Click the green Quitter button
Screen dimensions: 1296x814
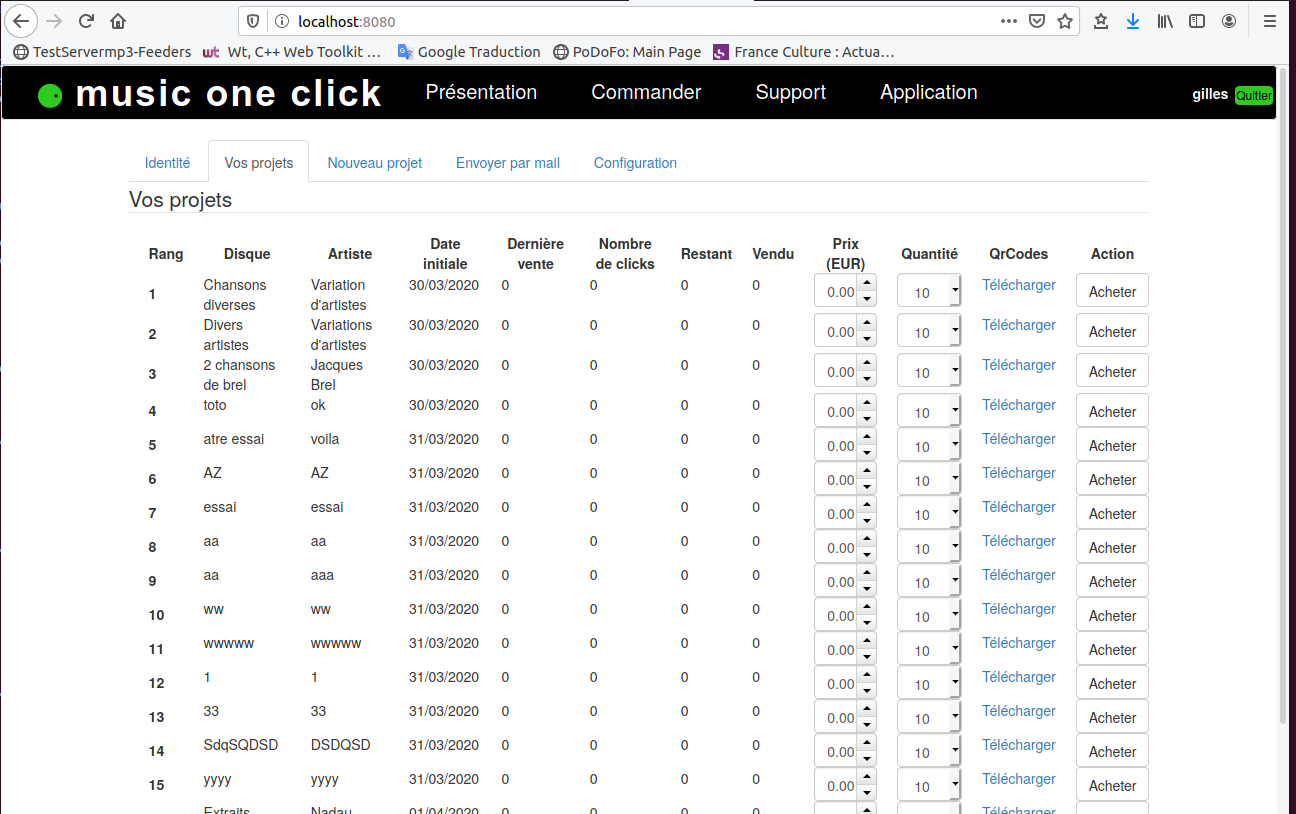click(x=1254, y=95)
